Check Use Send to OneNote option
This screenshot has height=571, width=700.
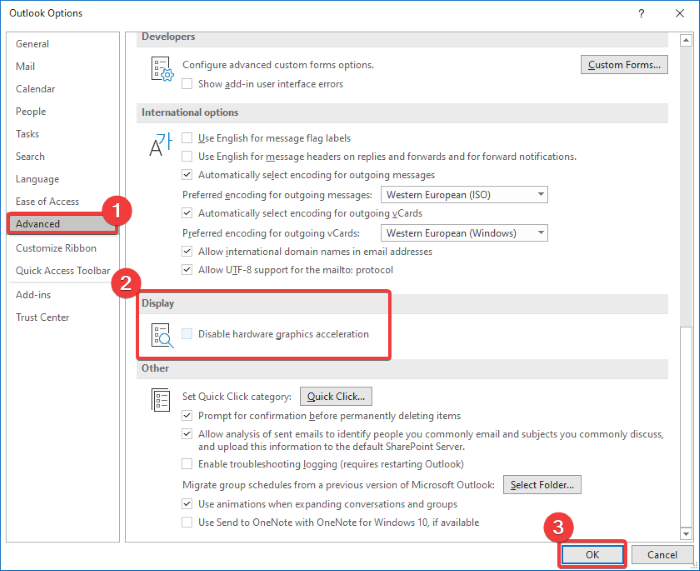(x=187, y=522)
